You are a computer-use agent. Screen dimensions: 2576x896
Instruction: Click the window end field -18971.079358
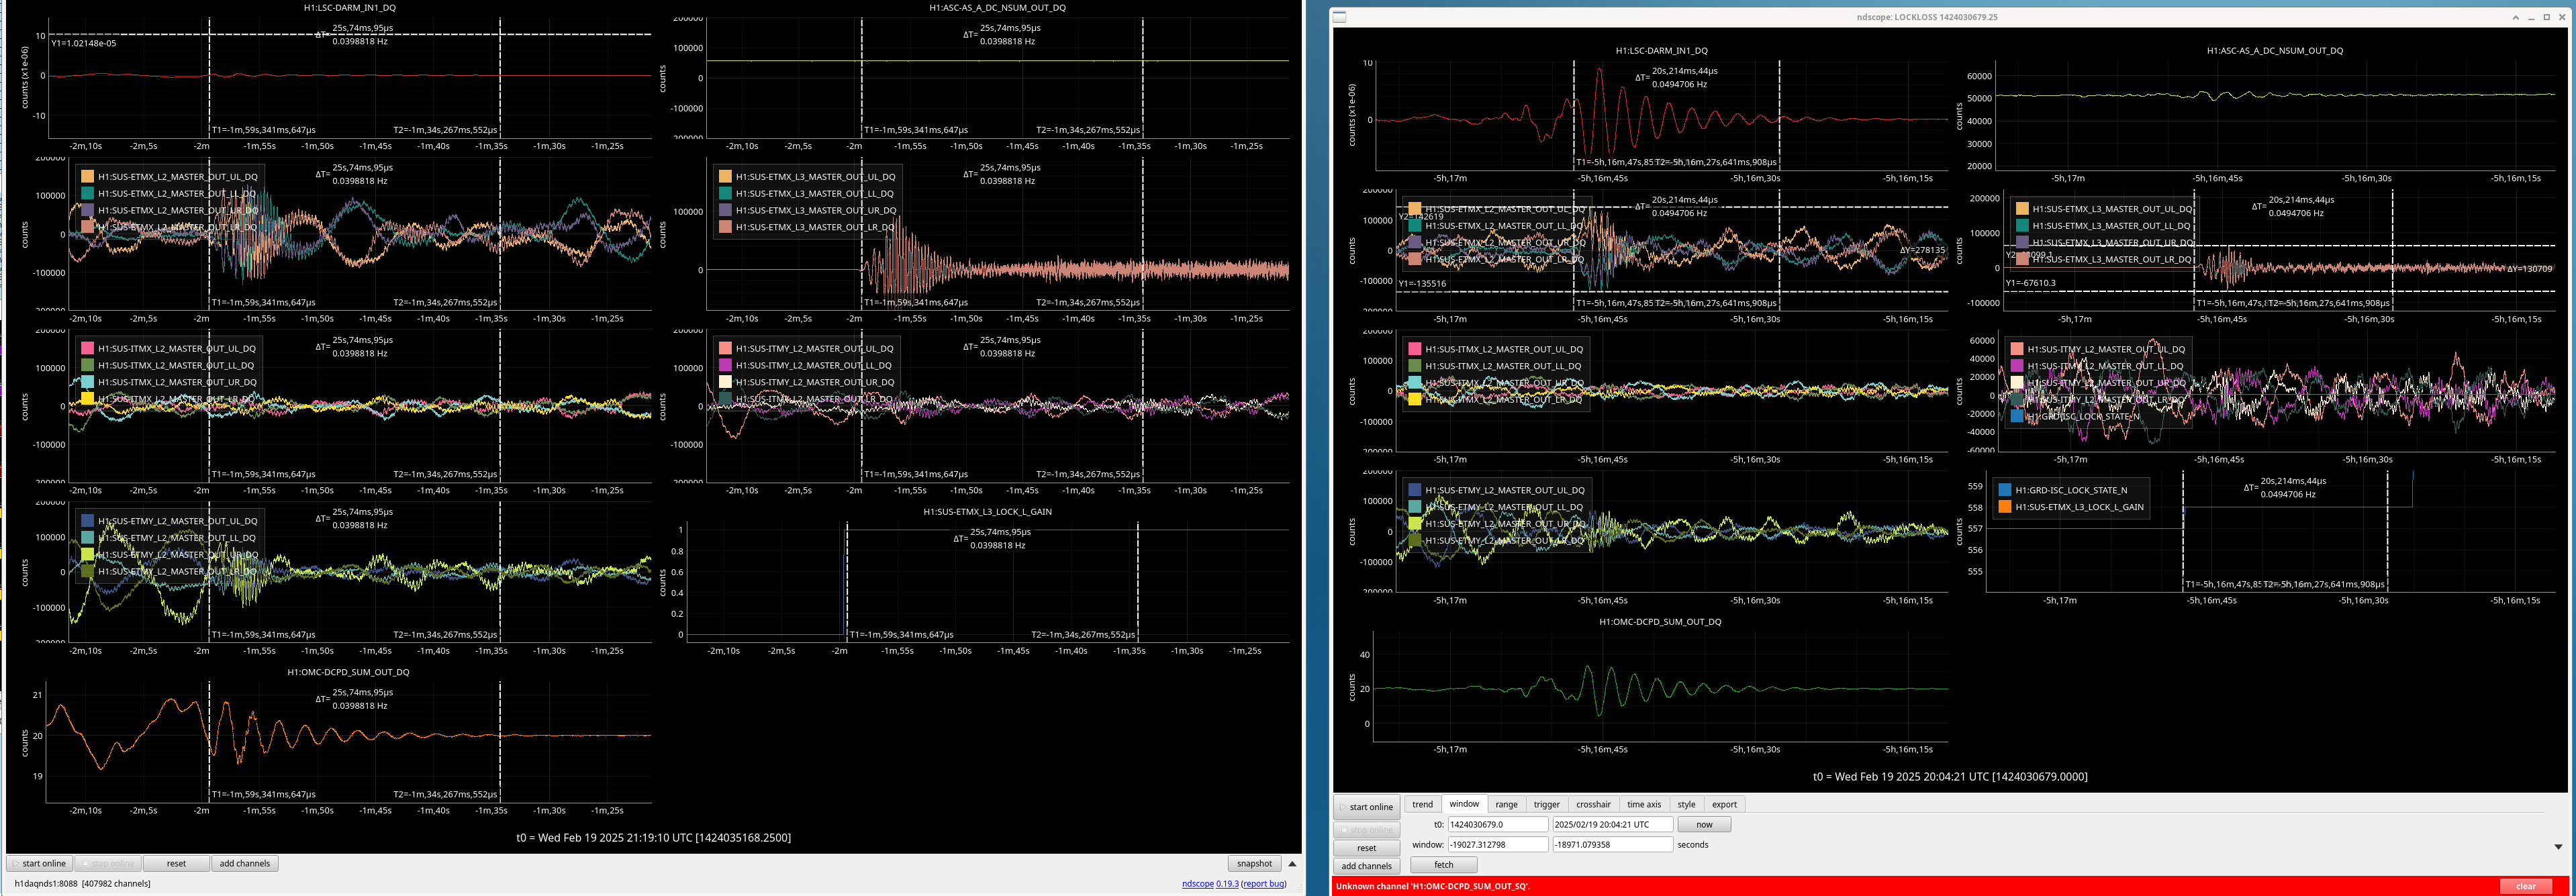pyautogui.click(x=1612, y=845)
